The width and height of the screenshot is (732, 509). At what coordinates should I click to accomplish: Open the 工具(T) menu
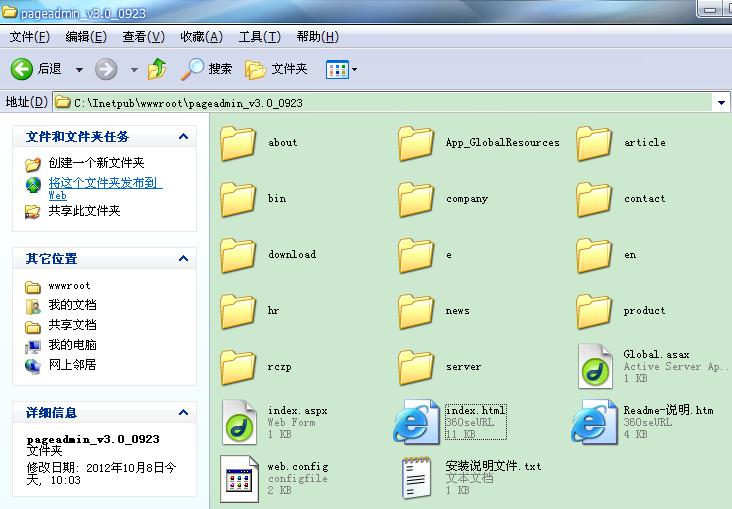coord(259,37)
